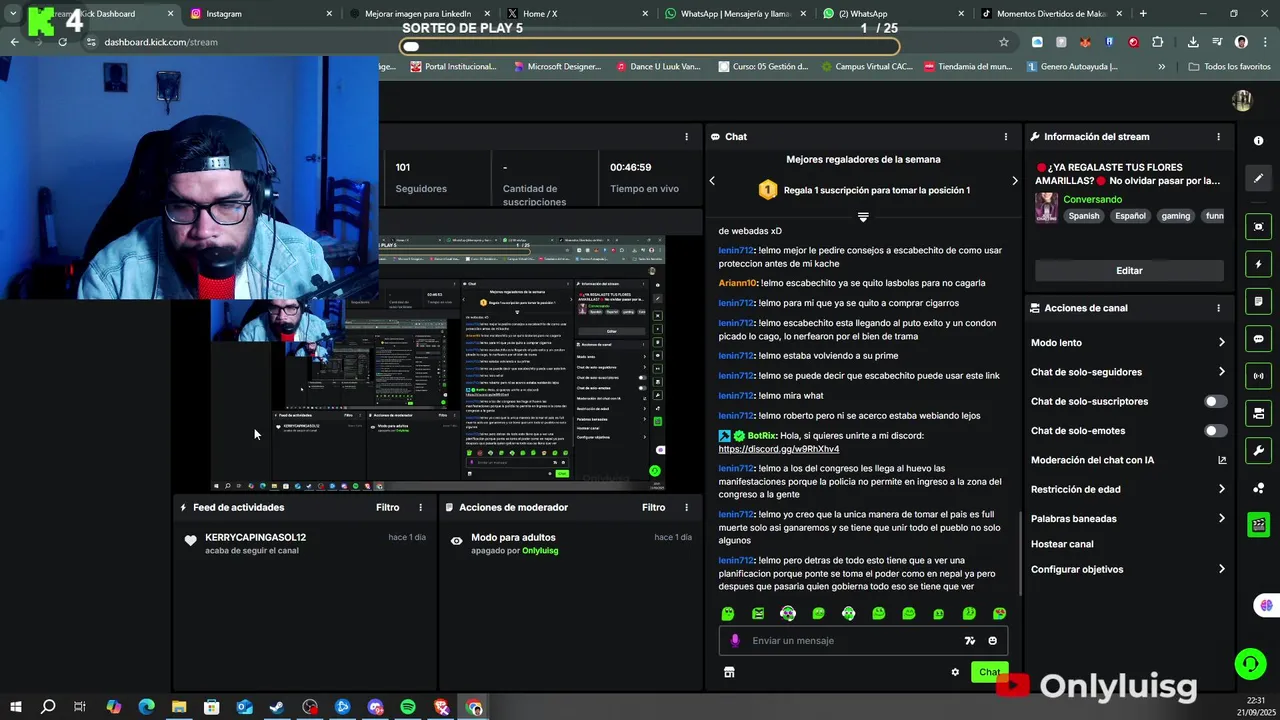Show next top gifters slide arrow
The image size is (1280, 720).
point(1014,181)
